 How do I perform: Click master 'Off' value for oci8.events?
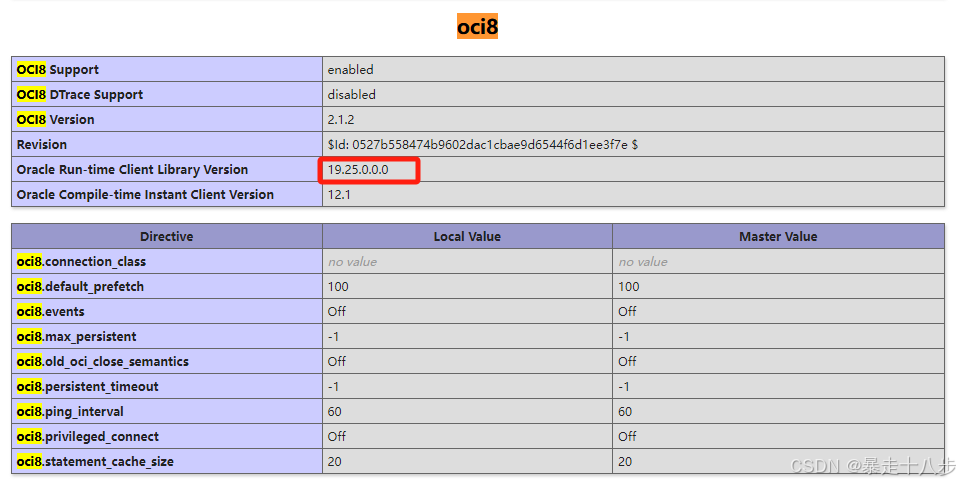click(x=628, y=312)
